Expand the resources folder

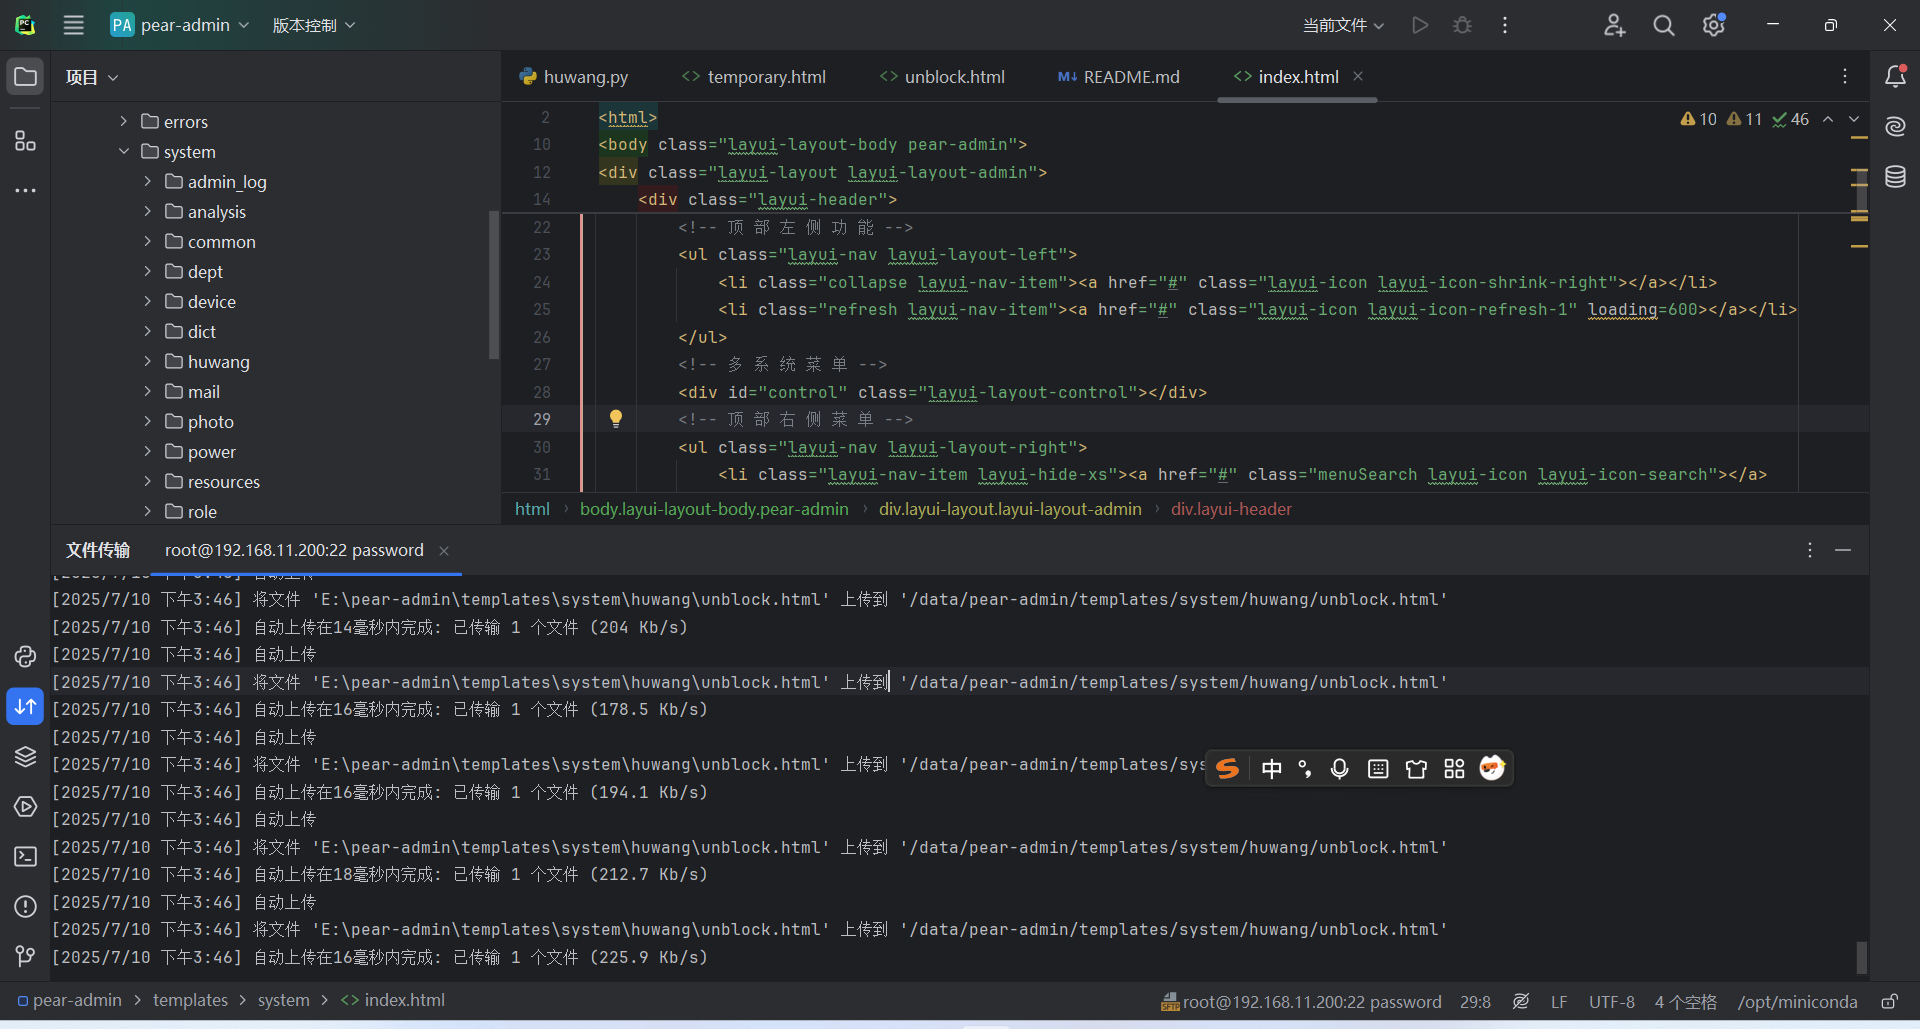(x=148, y=481)
